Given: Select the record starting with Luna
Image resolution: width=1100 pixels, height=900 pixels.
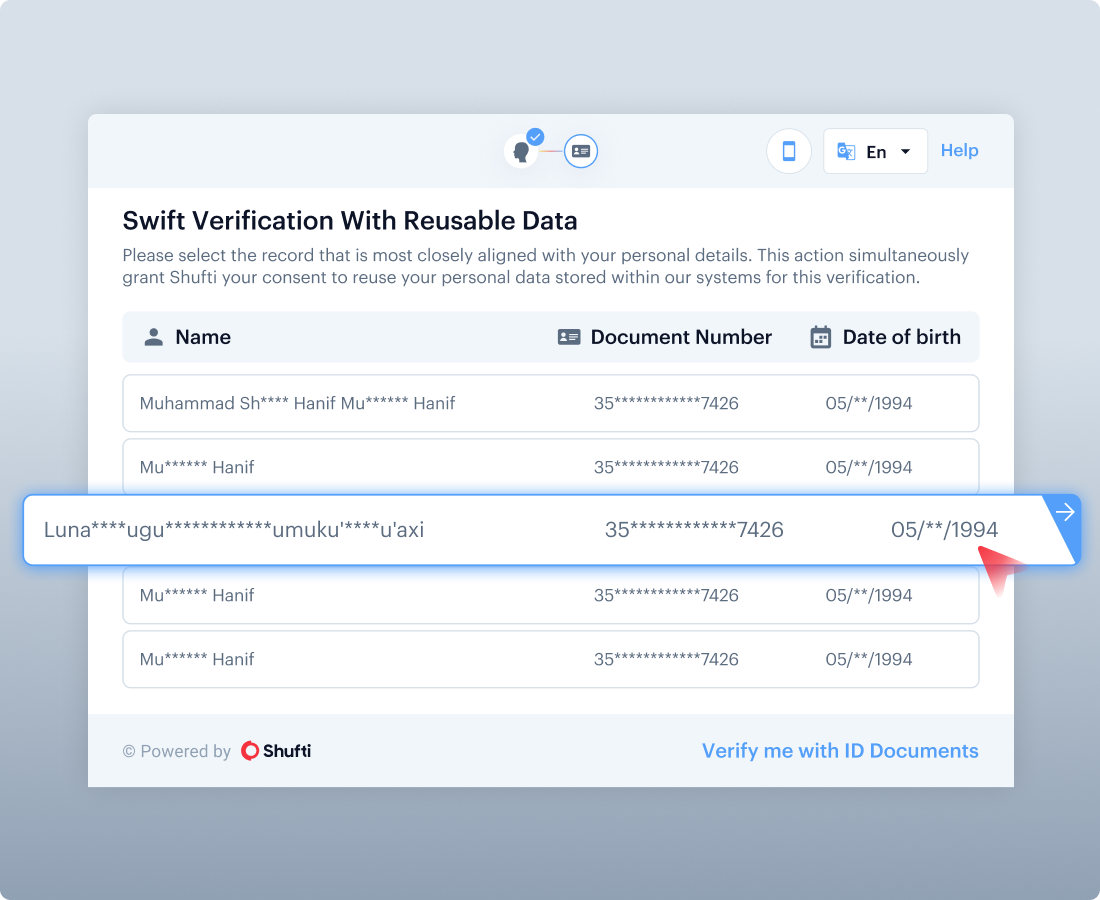Looking at the screenshot, I should (550, 530).
